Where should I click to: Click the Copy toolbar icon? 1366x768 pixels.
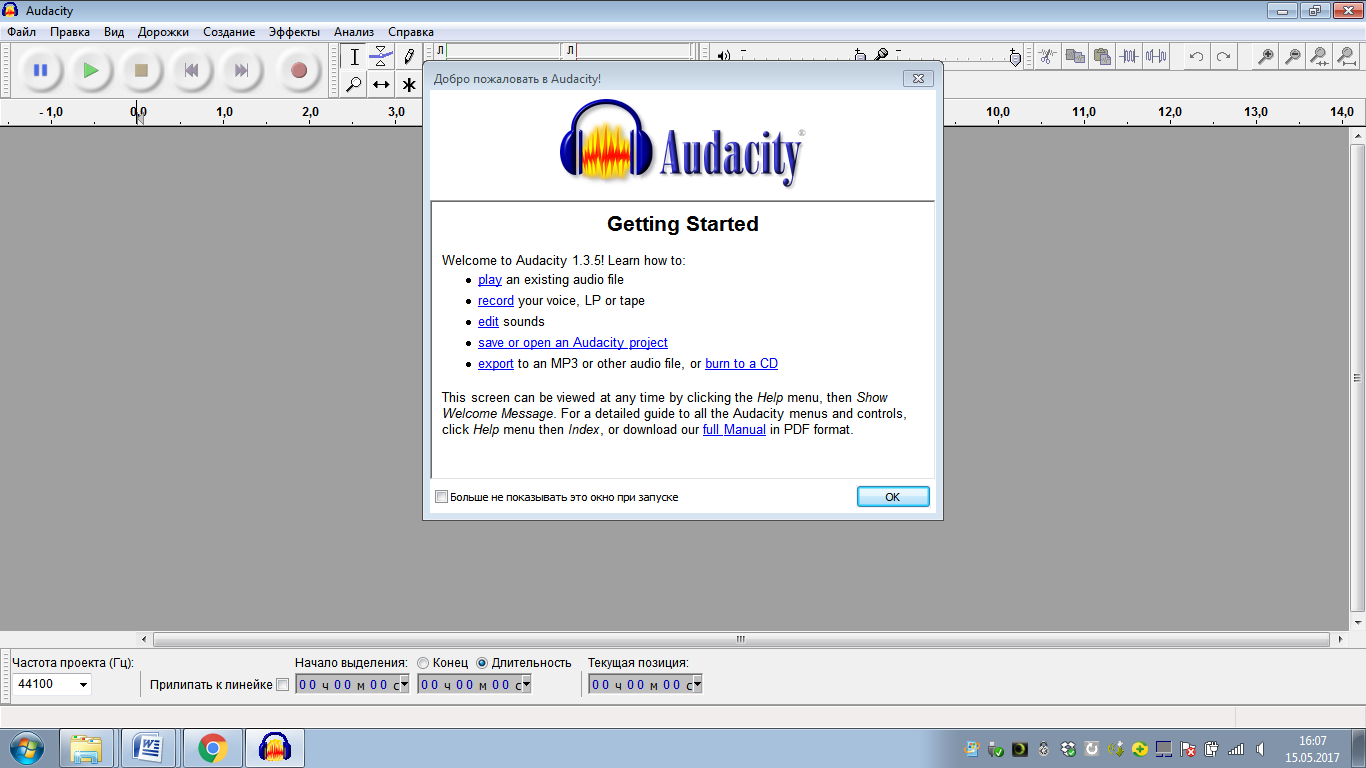(x=1075, y=57)
